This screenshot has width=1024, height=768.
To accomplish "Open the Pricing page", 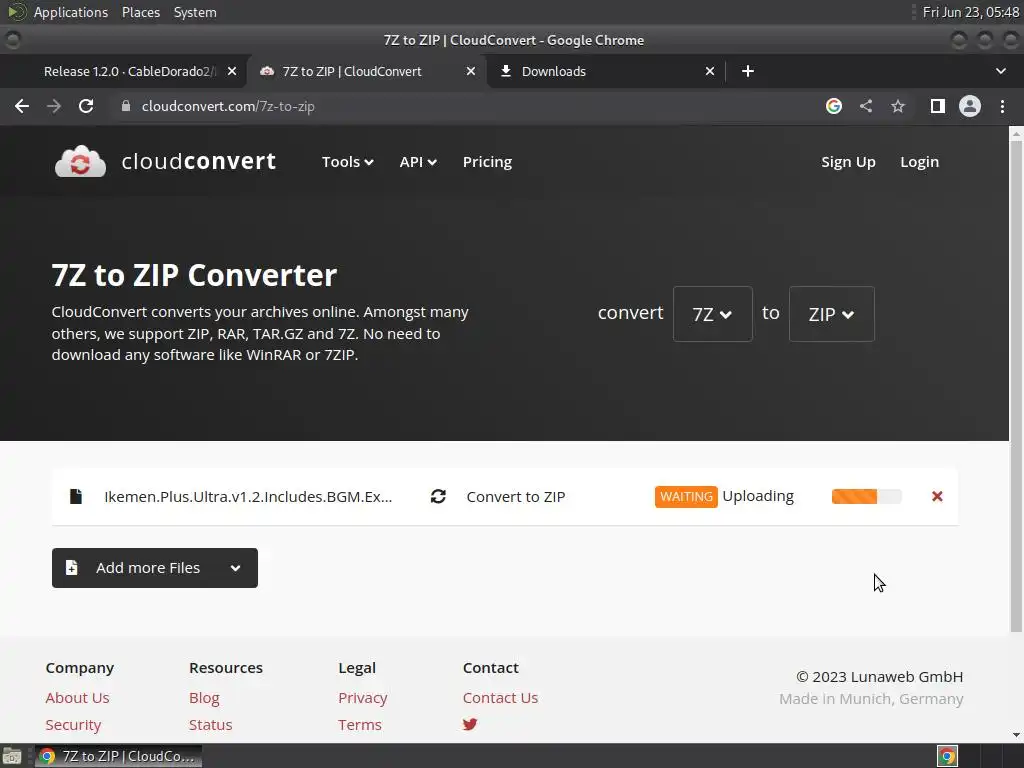I will click(x=487, y=162).
